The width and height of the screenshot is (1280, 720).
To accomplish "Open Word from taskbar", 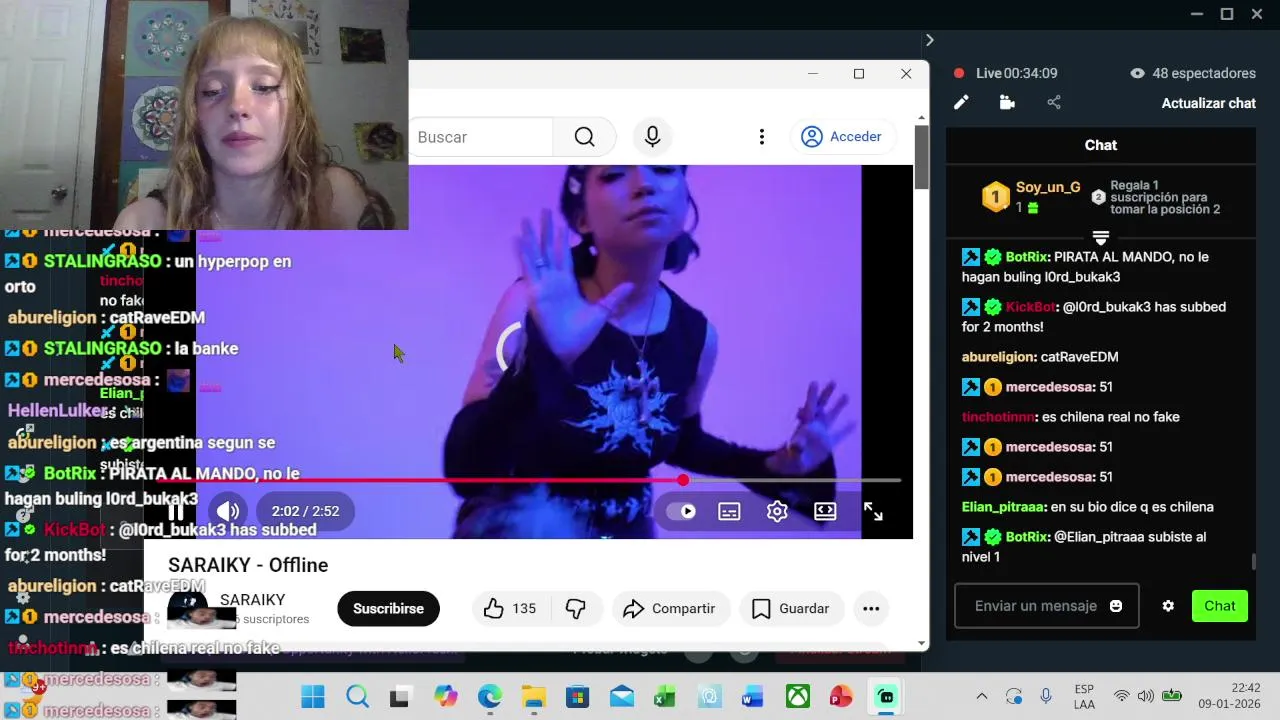I will click(x=753, y=696).
